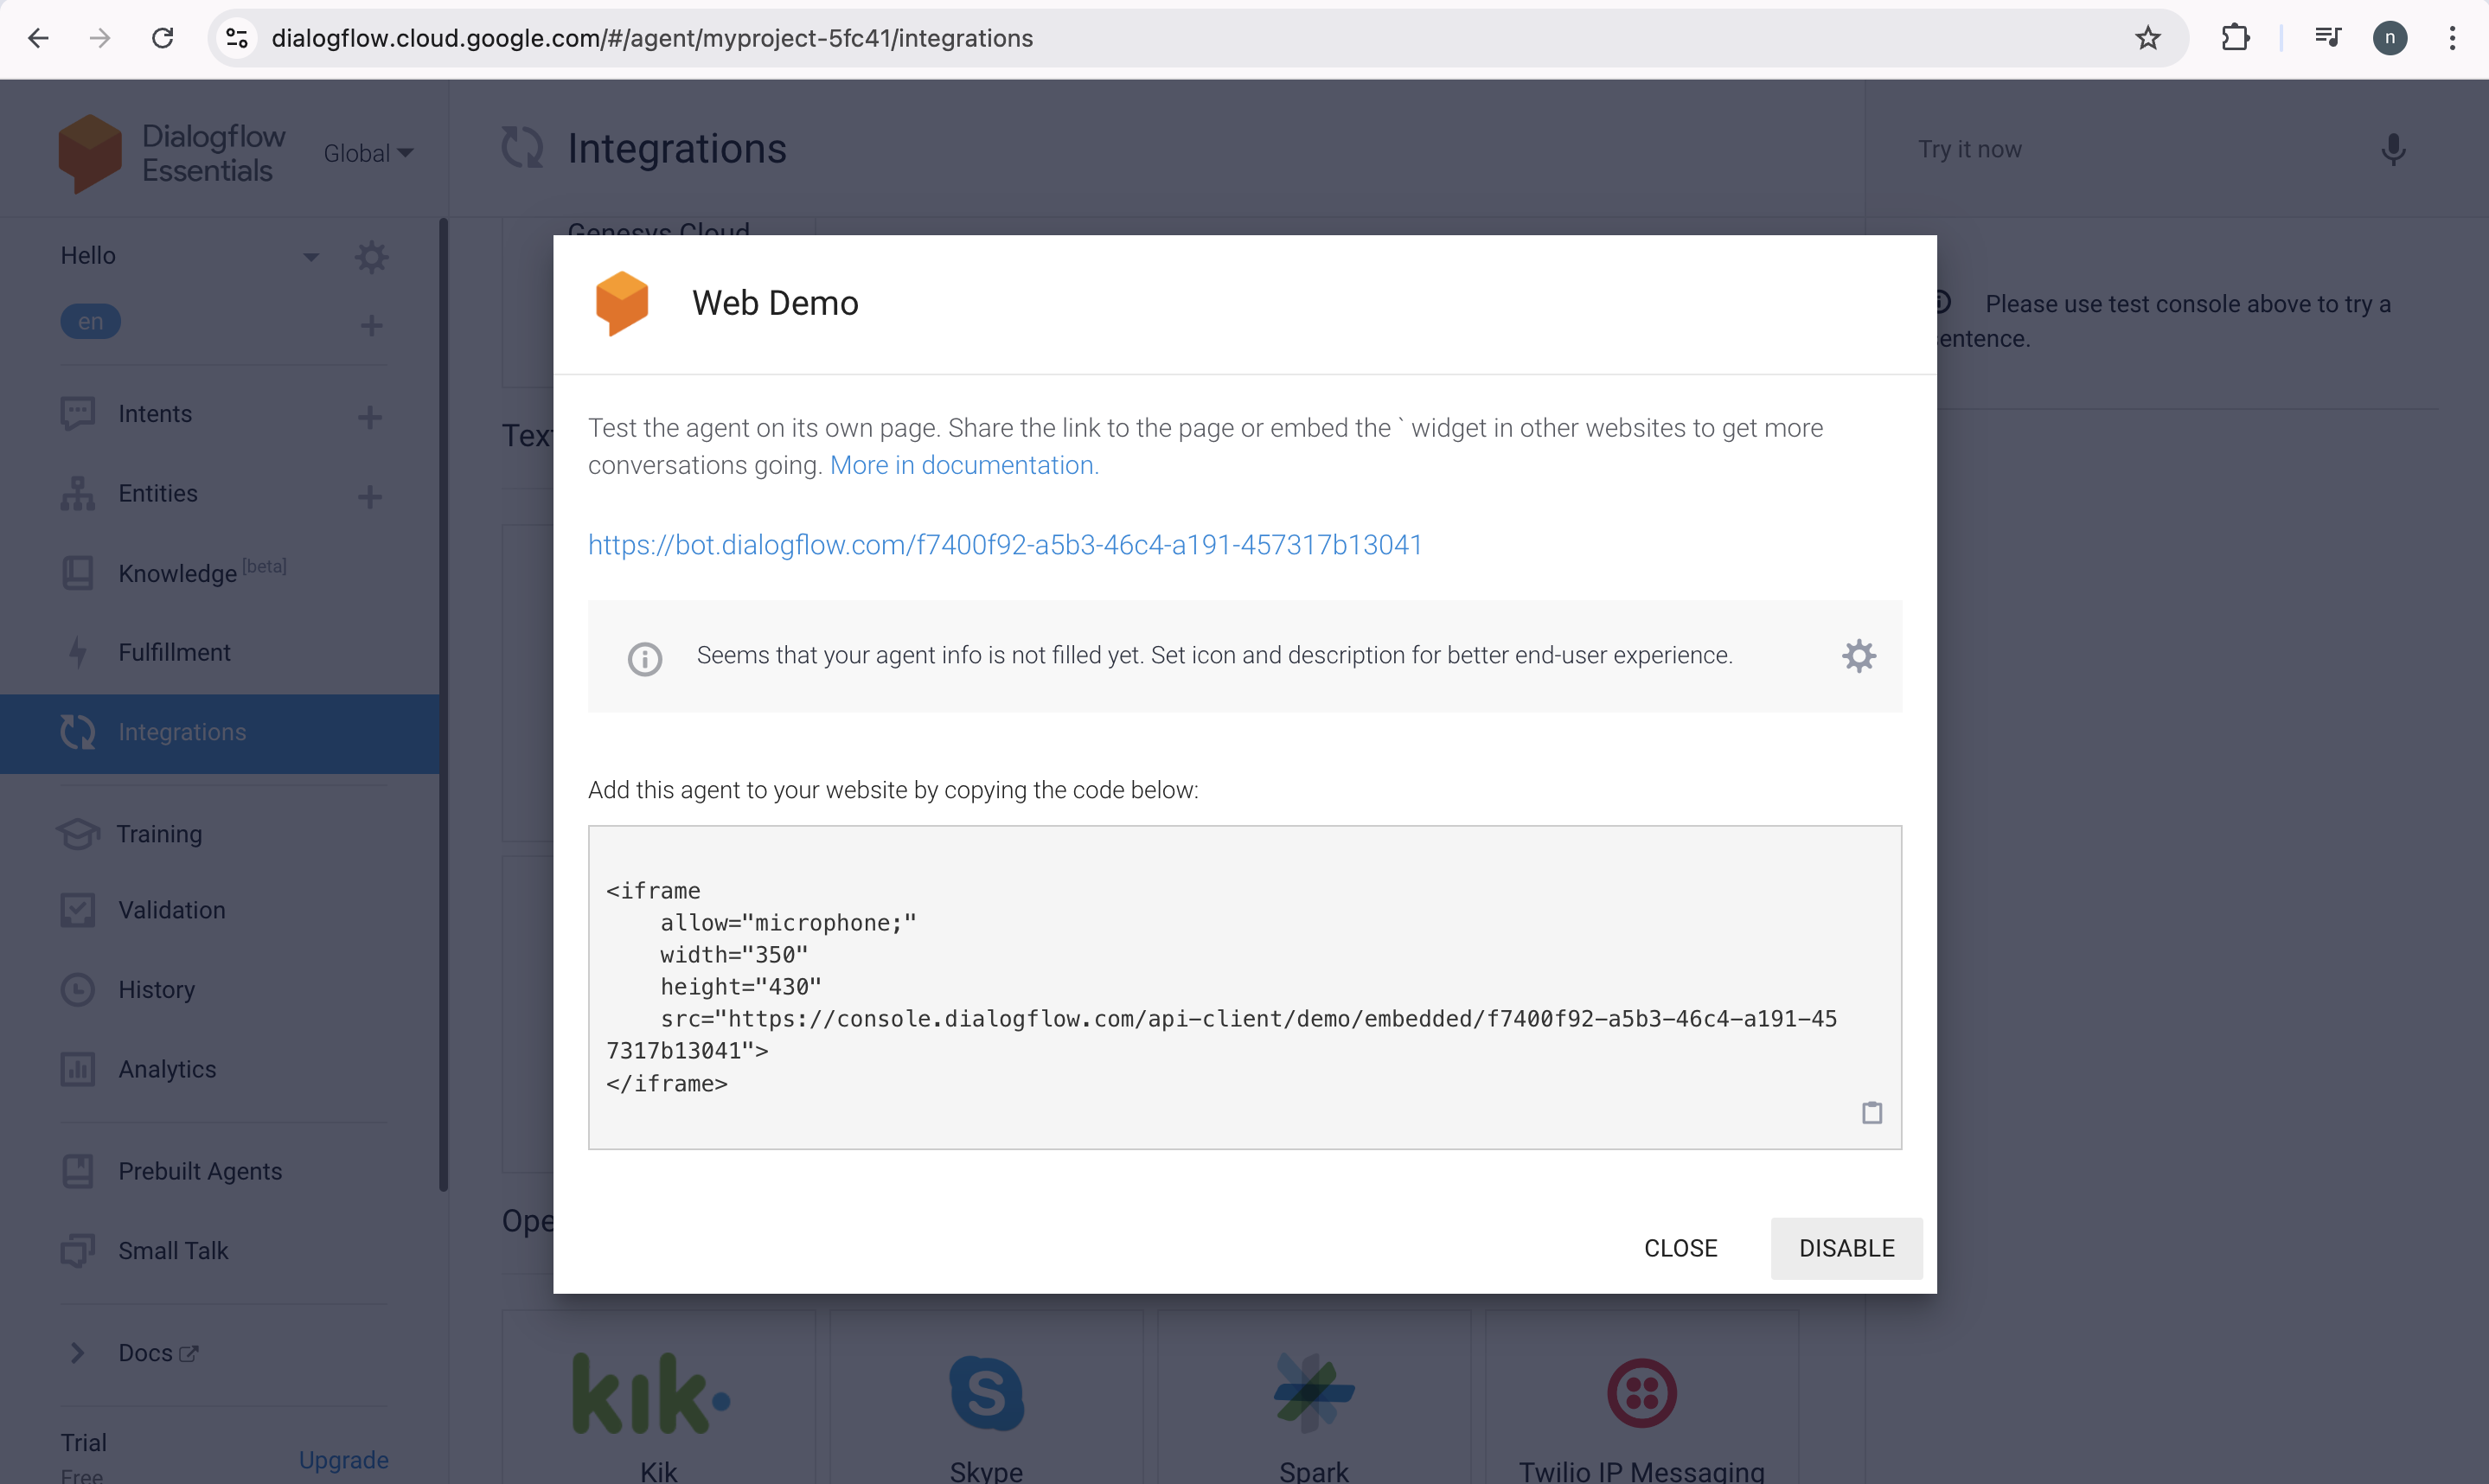The height and width of the screenshot is (1484, 2489).
Task: Click the DISABLE button in dialog
Action: pos(1846,1247)
